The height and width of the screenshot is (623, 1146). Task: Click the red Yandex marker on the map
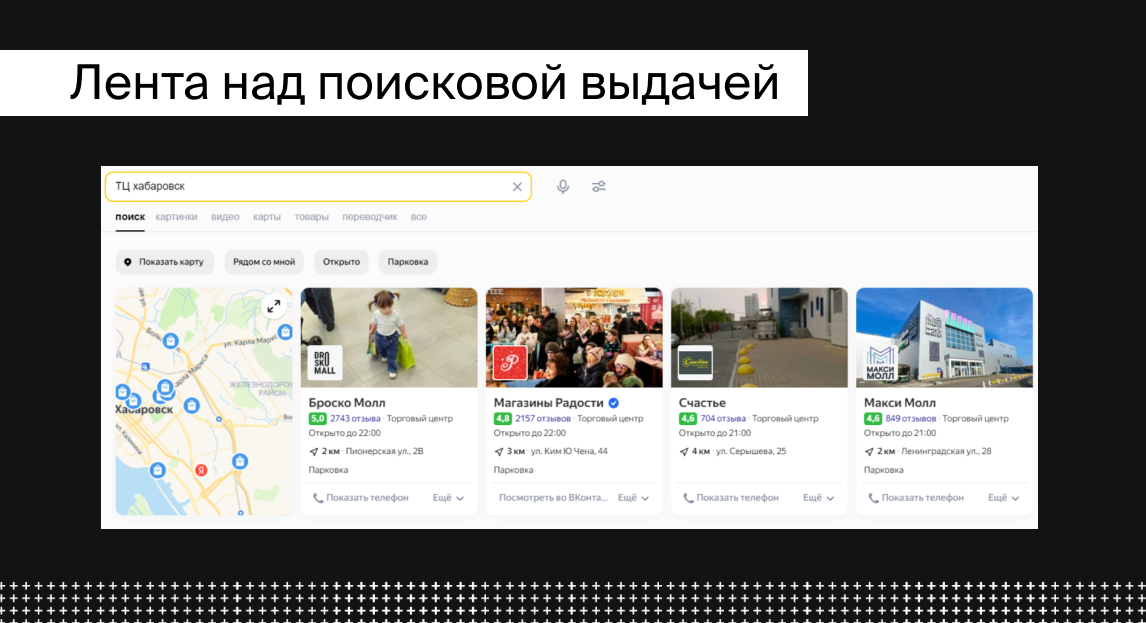click(x=201, y=470)
